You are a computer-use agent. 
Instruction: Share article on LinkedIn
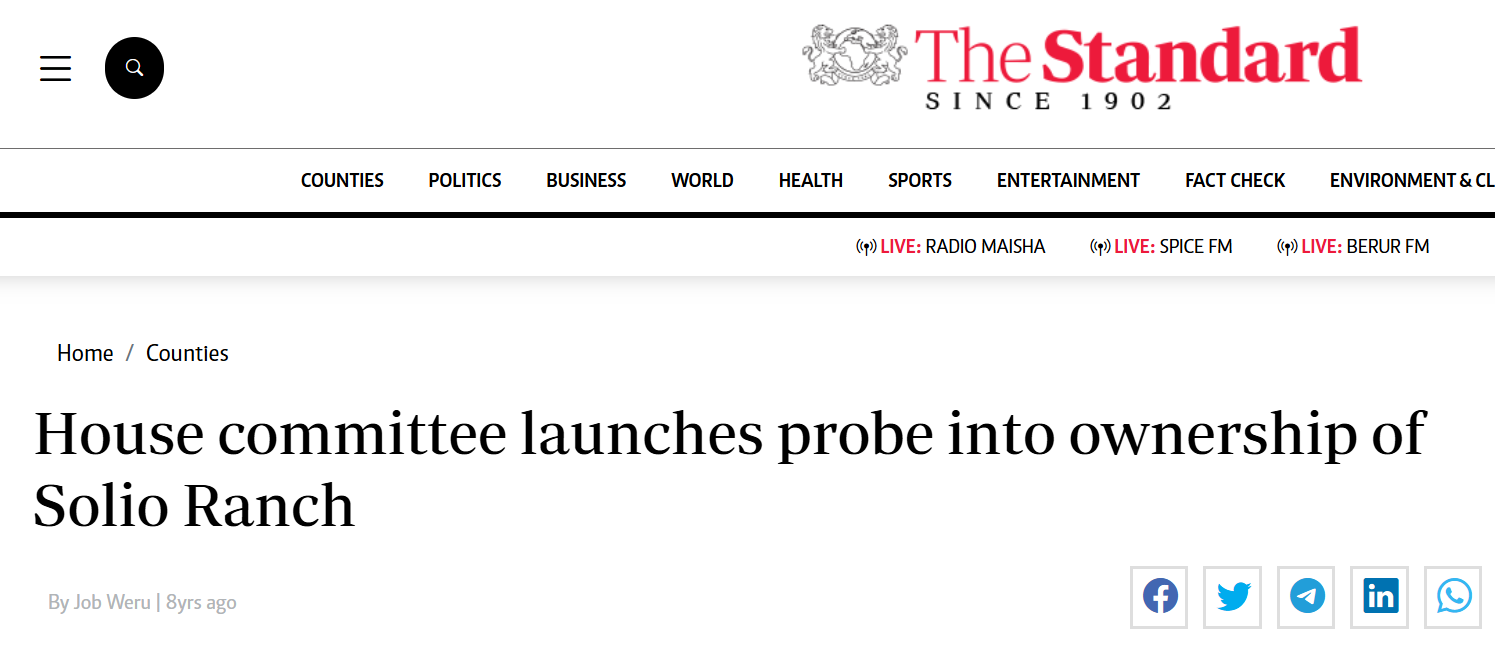pyautogui.click(x=1380, y=597)
